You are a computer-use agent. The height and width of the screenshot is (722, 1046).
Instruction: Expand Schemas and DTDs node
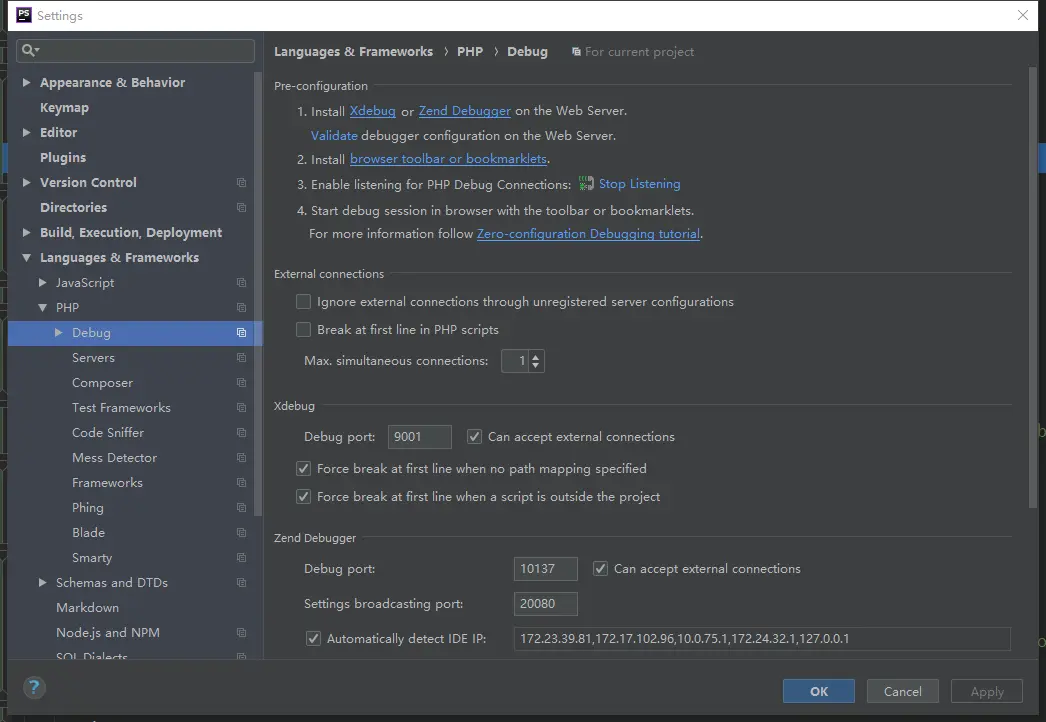pos(43,583)
